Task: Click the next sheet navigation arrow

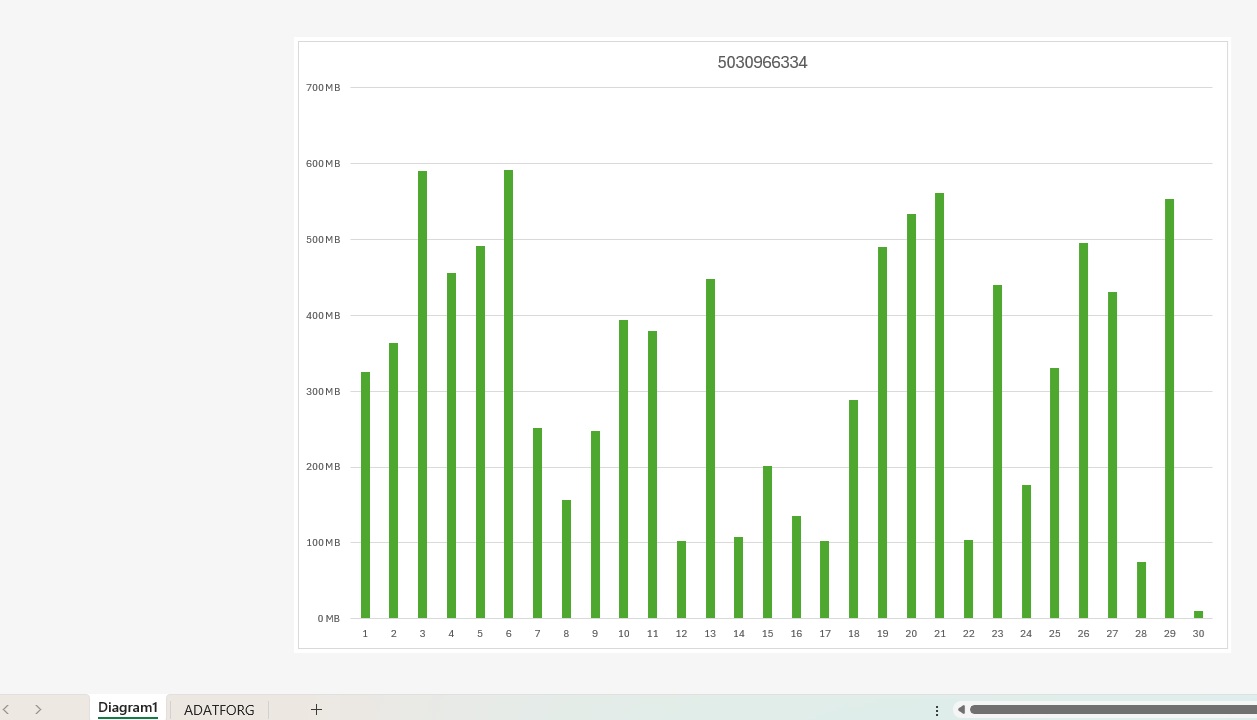Action: pos(38,709)
